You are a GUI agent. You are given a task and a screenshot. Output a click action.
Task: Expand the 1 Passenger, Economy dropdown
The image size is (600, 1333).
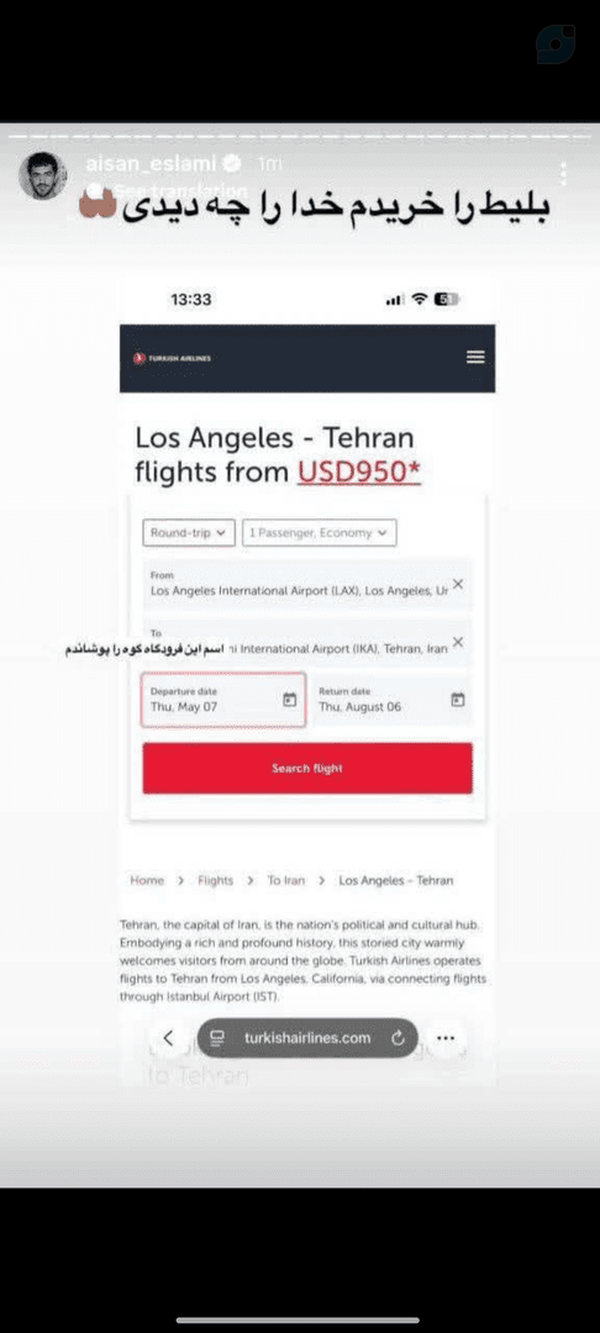pos(319,533)
